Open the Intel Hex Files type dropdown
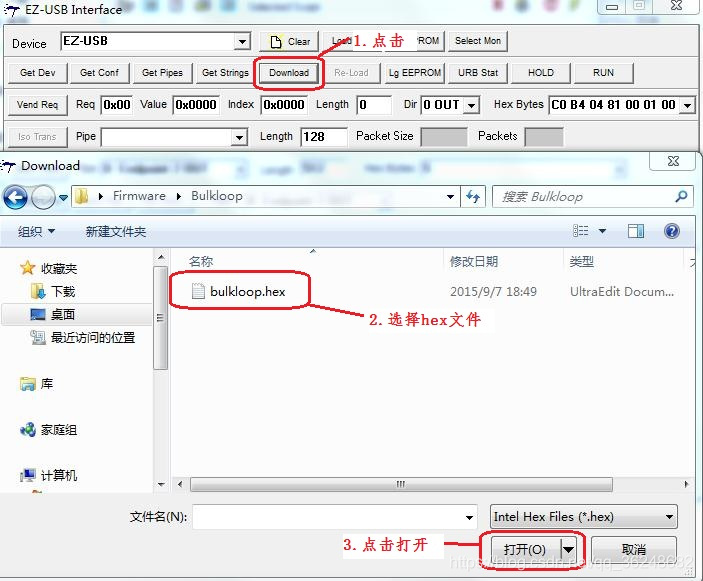This screenshot has width=703, height=581. 583,517
